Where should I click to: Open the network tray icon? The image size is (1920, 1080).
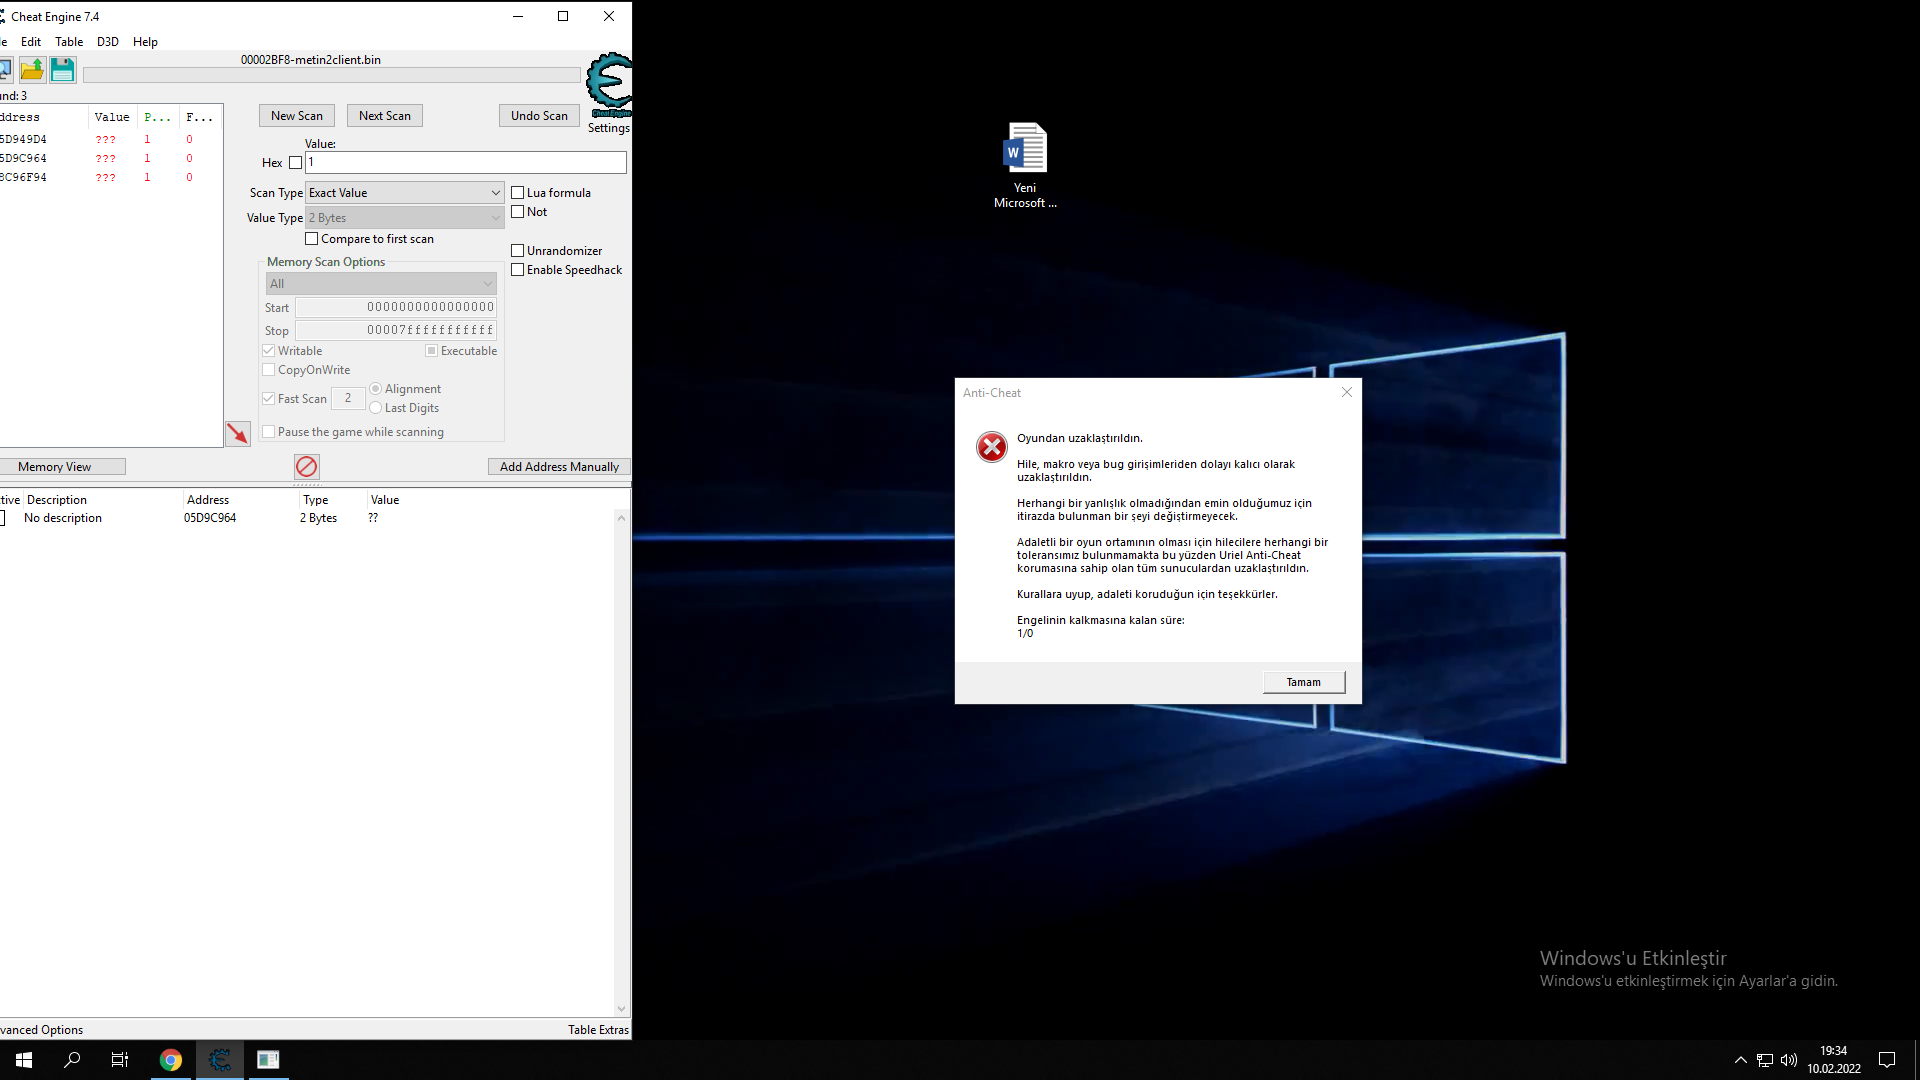[x=1765, y=1060]
